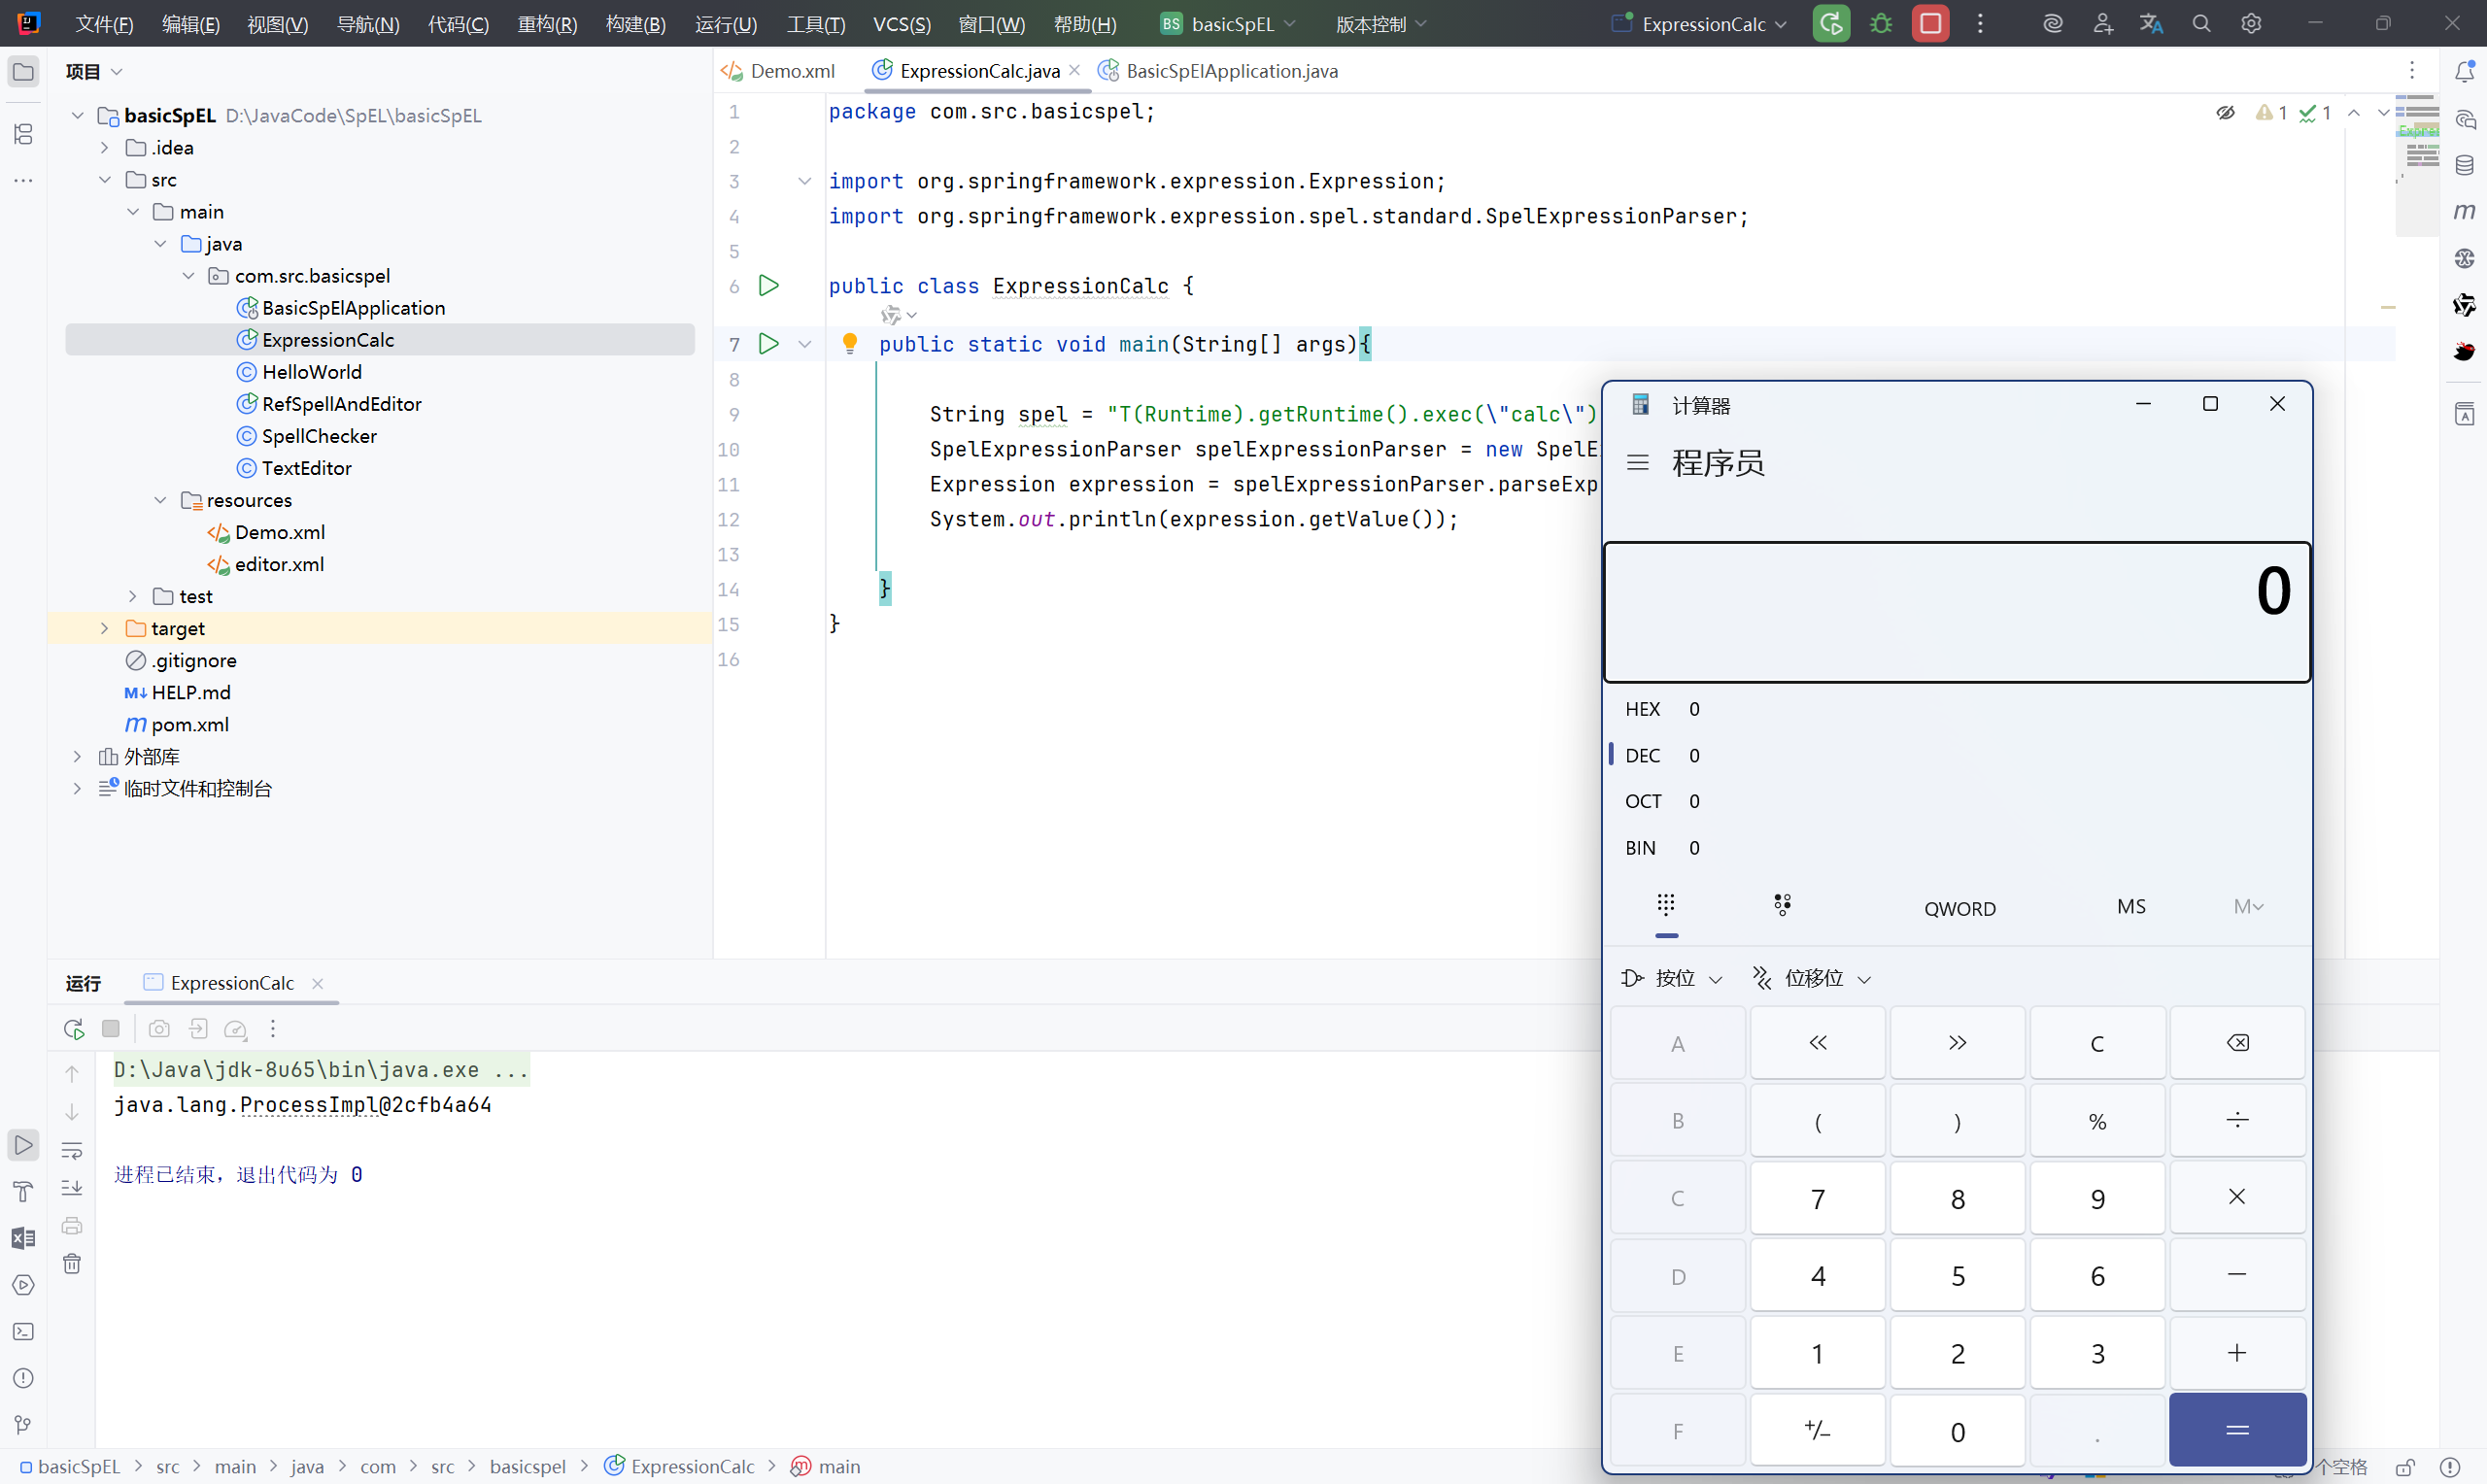Expand the target folder in project tree

[x=104, y=628]
